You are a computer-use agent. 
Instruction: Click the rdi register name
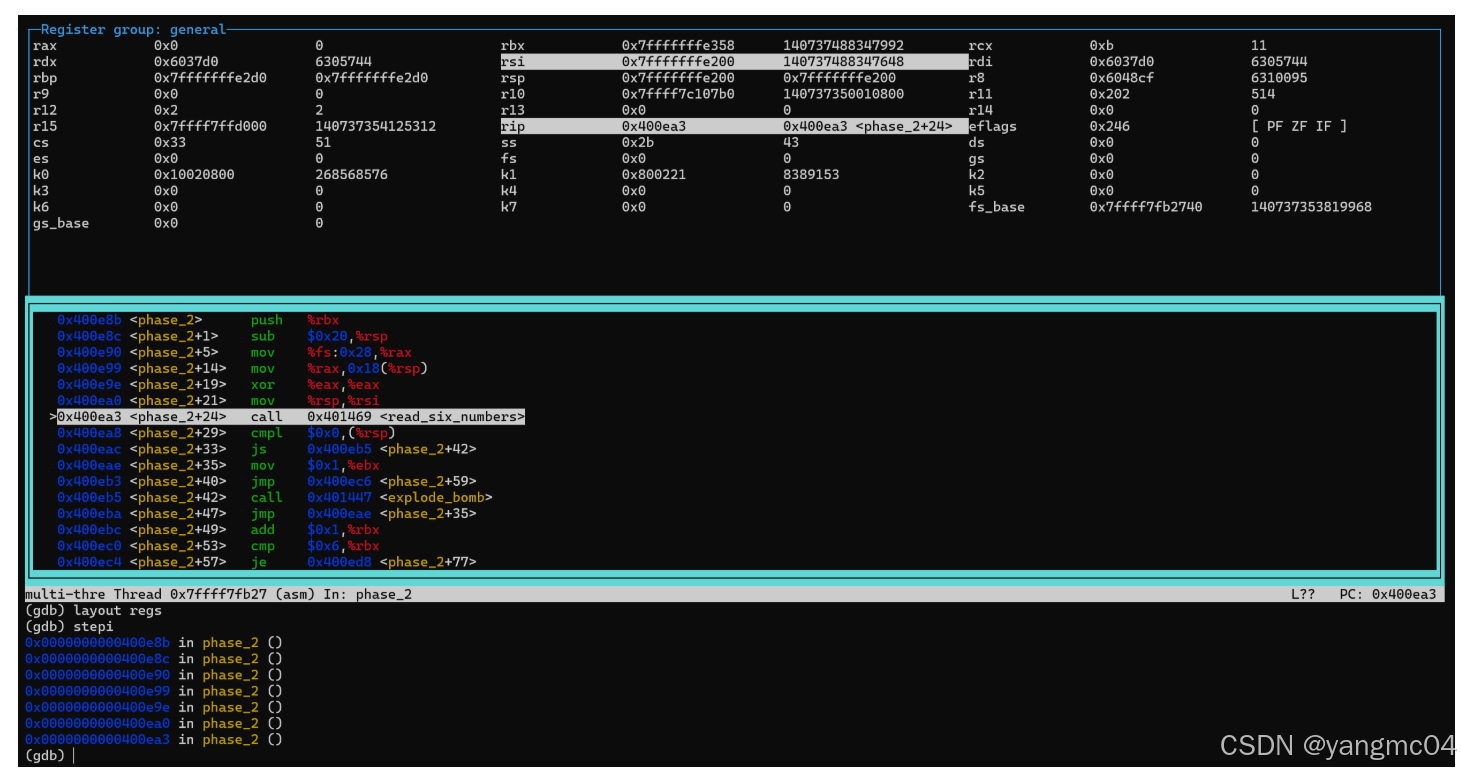click(x=980, y=61)
